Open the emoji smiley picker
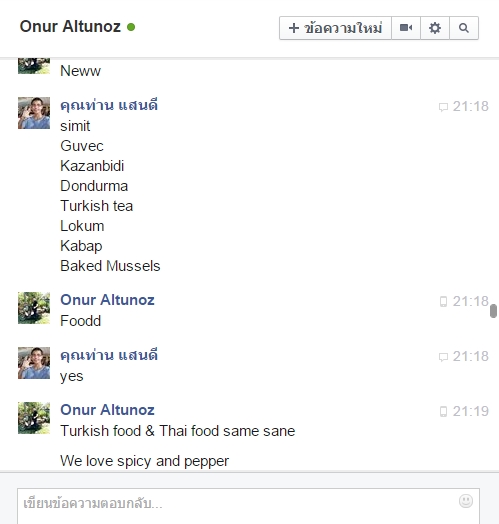This screenshot has width=499, height=524. click(x=466, y=501)
